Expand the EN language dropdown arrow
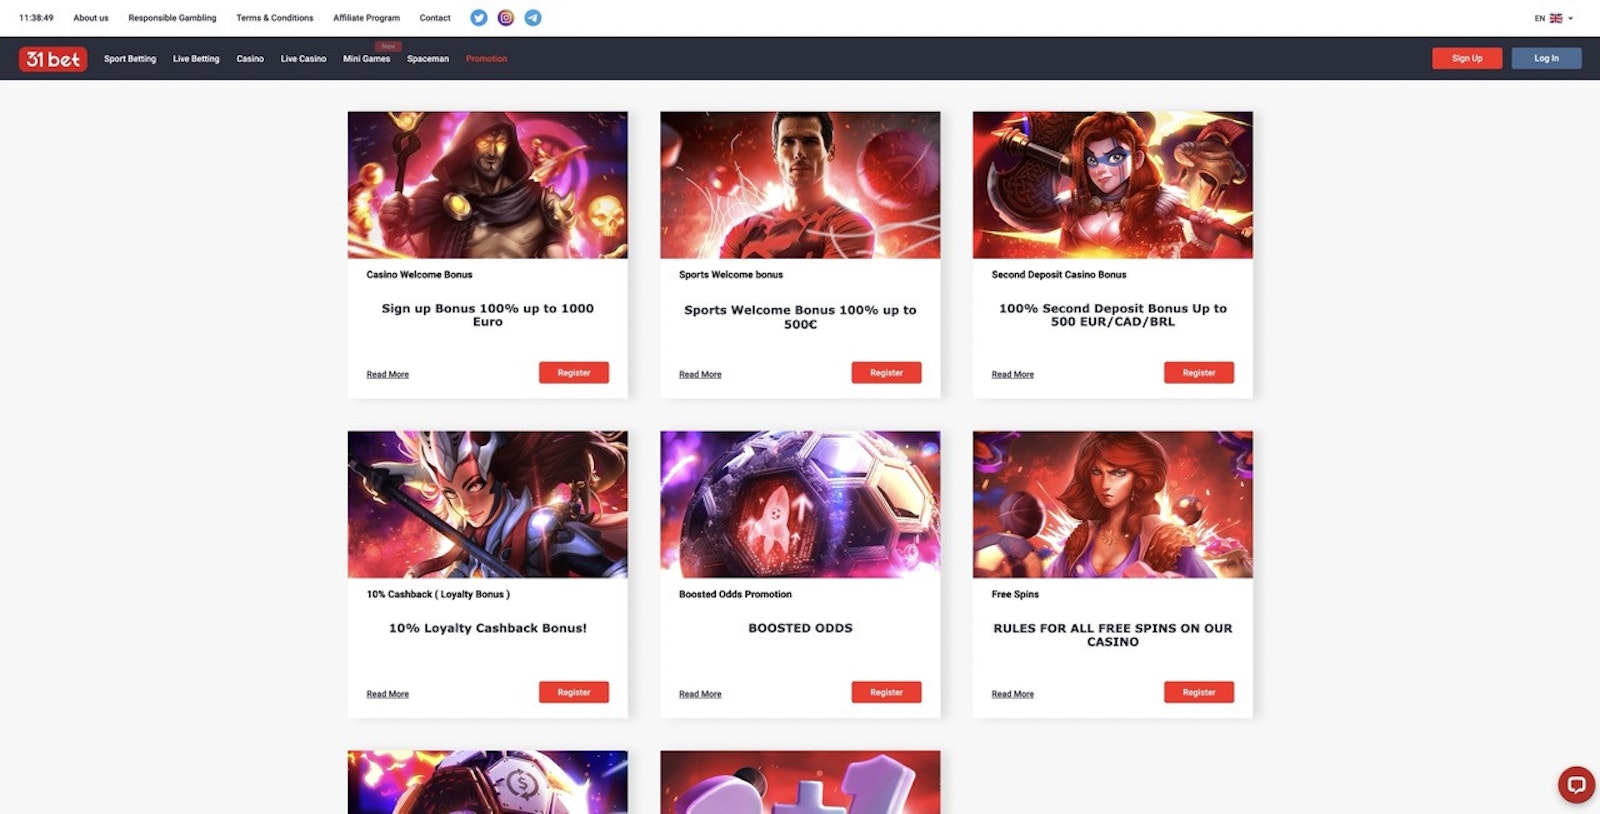The width and height of the screenshot is (1600, 814). point(1571,18)
